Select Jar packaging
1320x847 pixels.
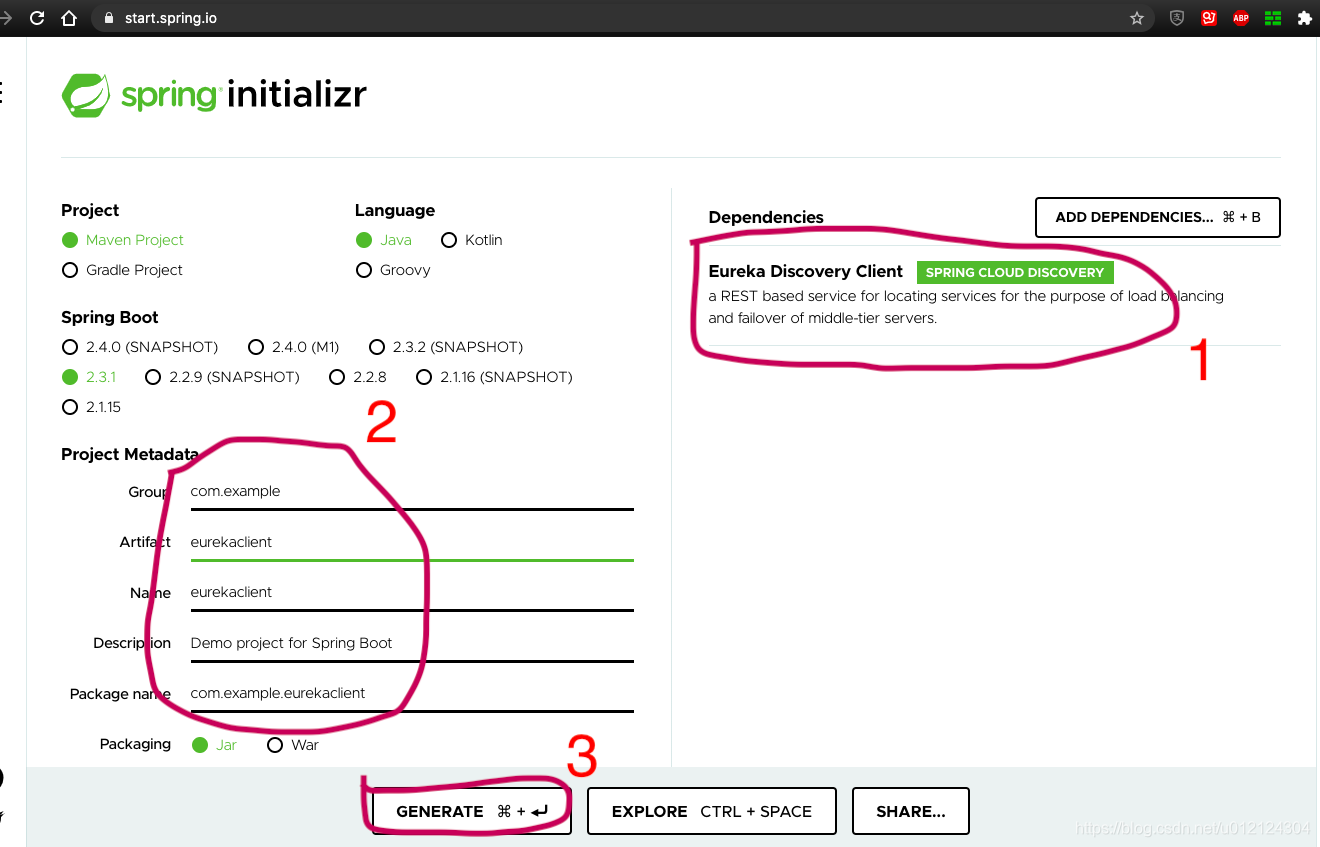[215, 745]
